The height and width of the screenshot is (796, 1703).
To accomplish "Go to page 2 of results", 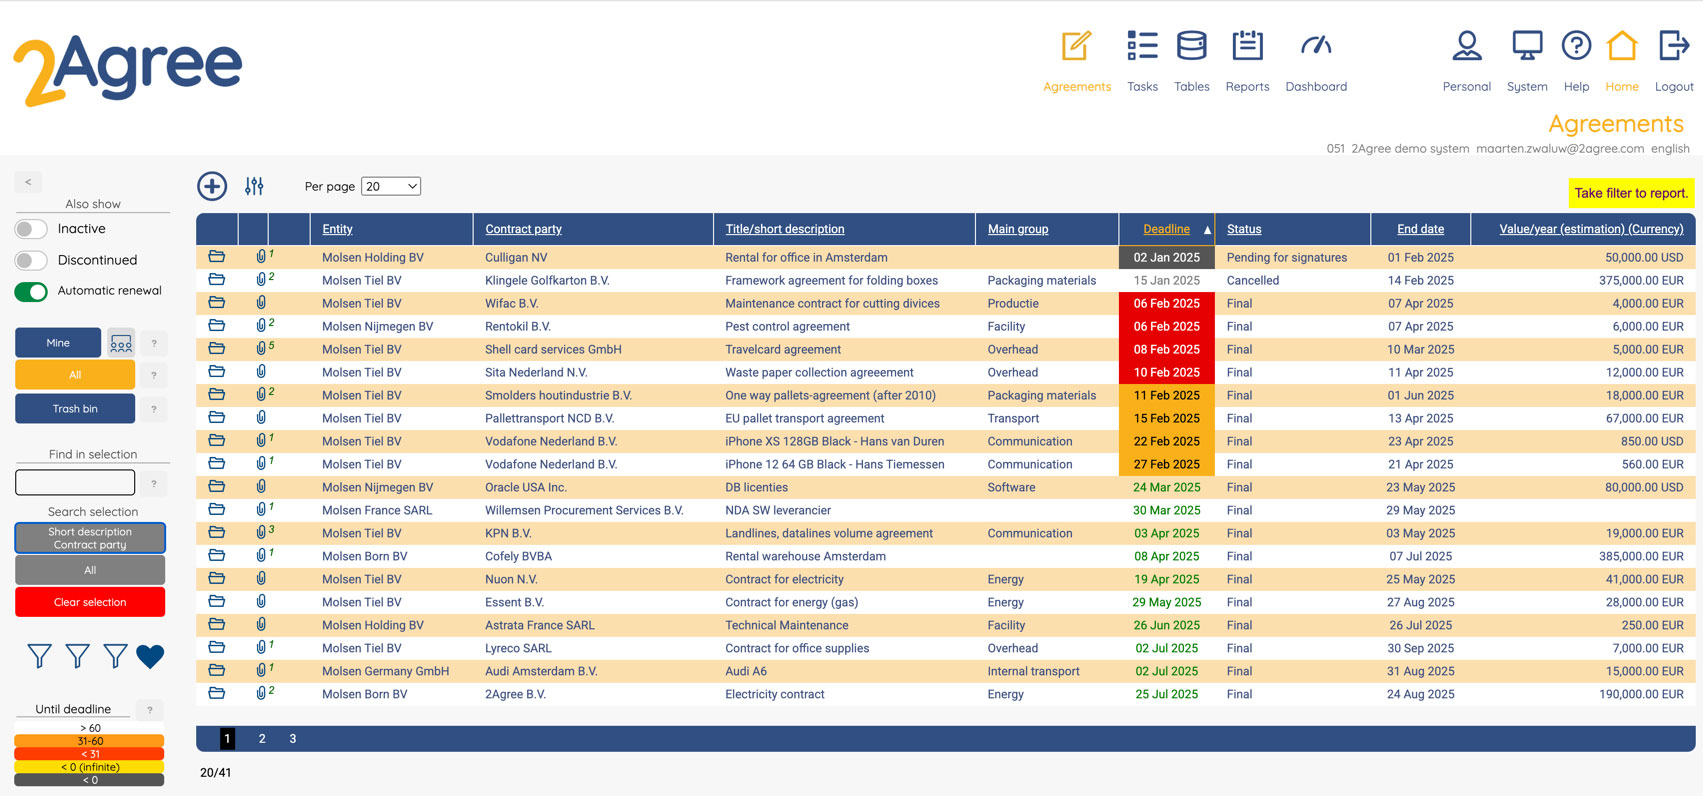I will coord(262,739).
